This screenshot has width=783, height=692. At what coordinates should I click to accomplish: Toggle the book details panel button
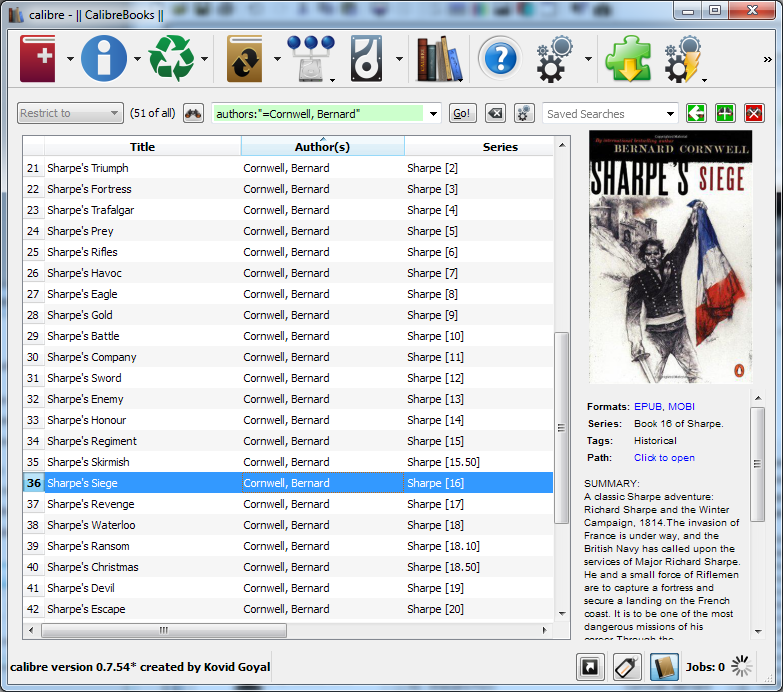664,667
